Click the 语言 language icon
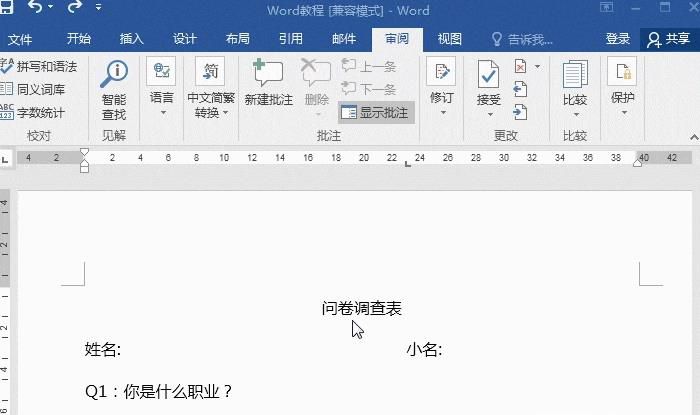This screenshot has width=700, height=415. 161,71
